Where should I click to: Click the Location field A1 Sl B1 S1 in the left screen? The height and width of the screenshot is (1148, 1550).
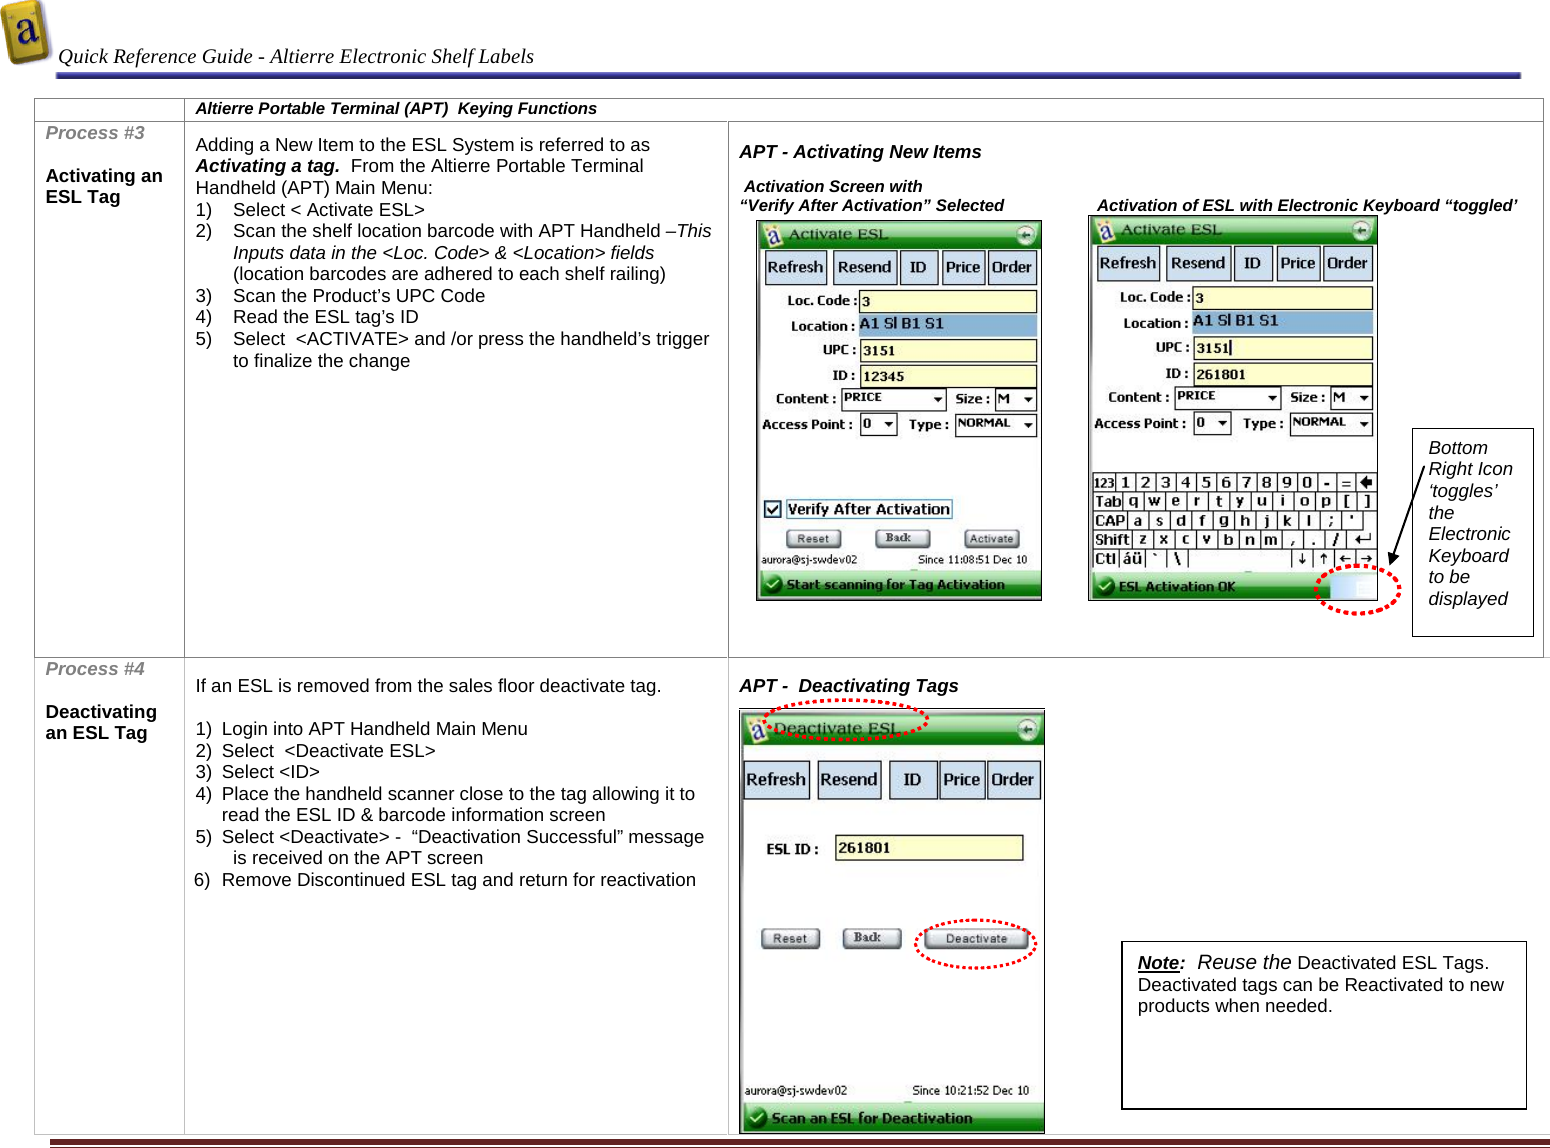tap(948, 324)
